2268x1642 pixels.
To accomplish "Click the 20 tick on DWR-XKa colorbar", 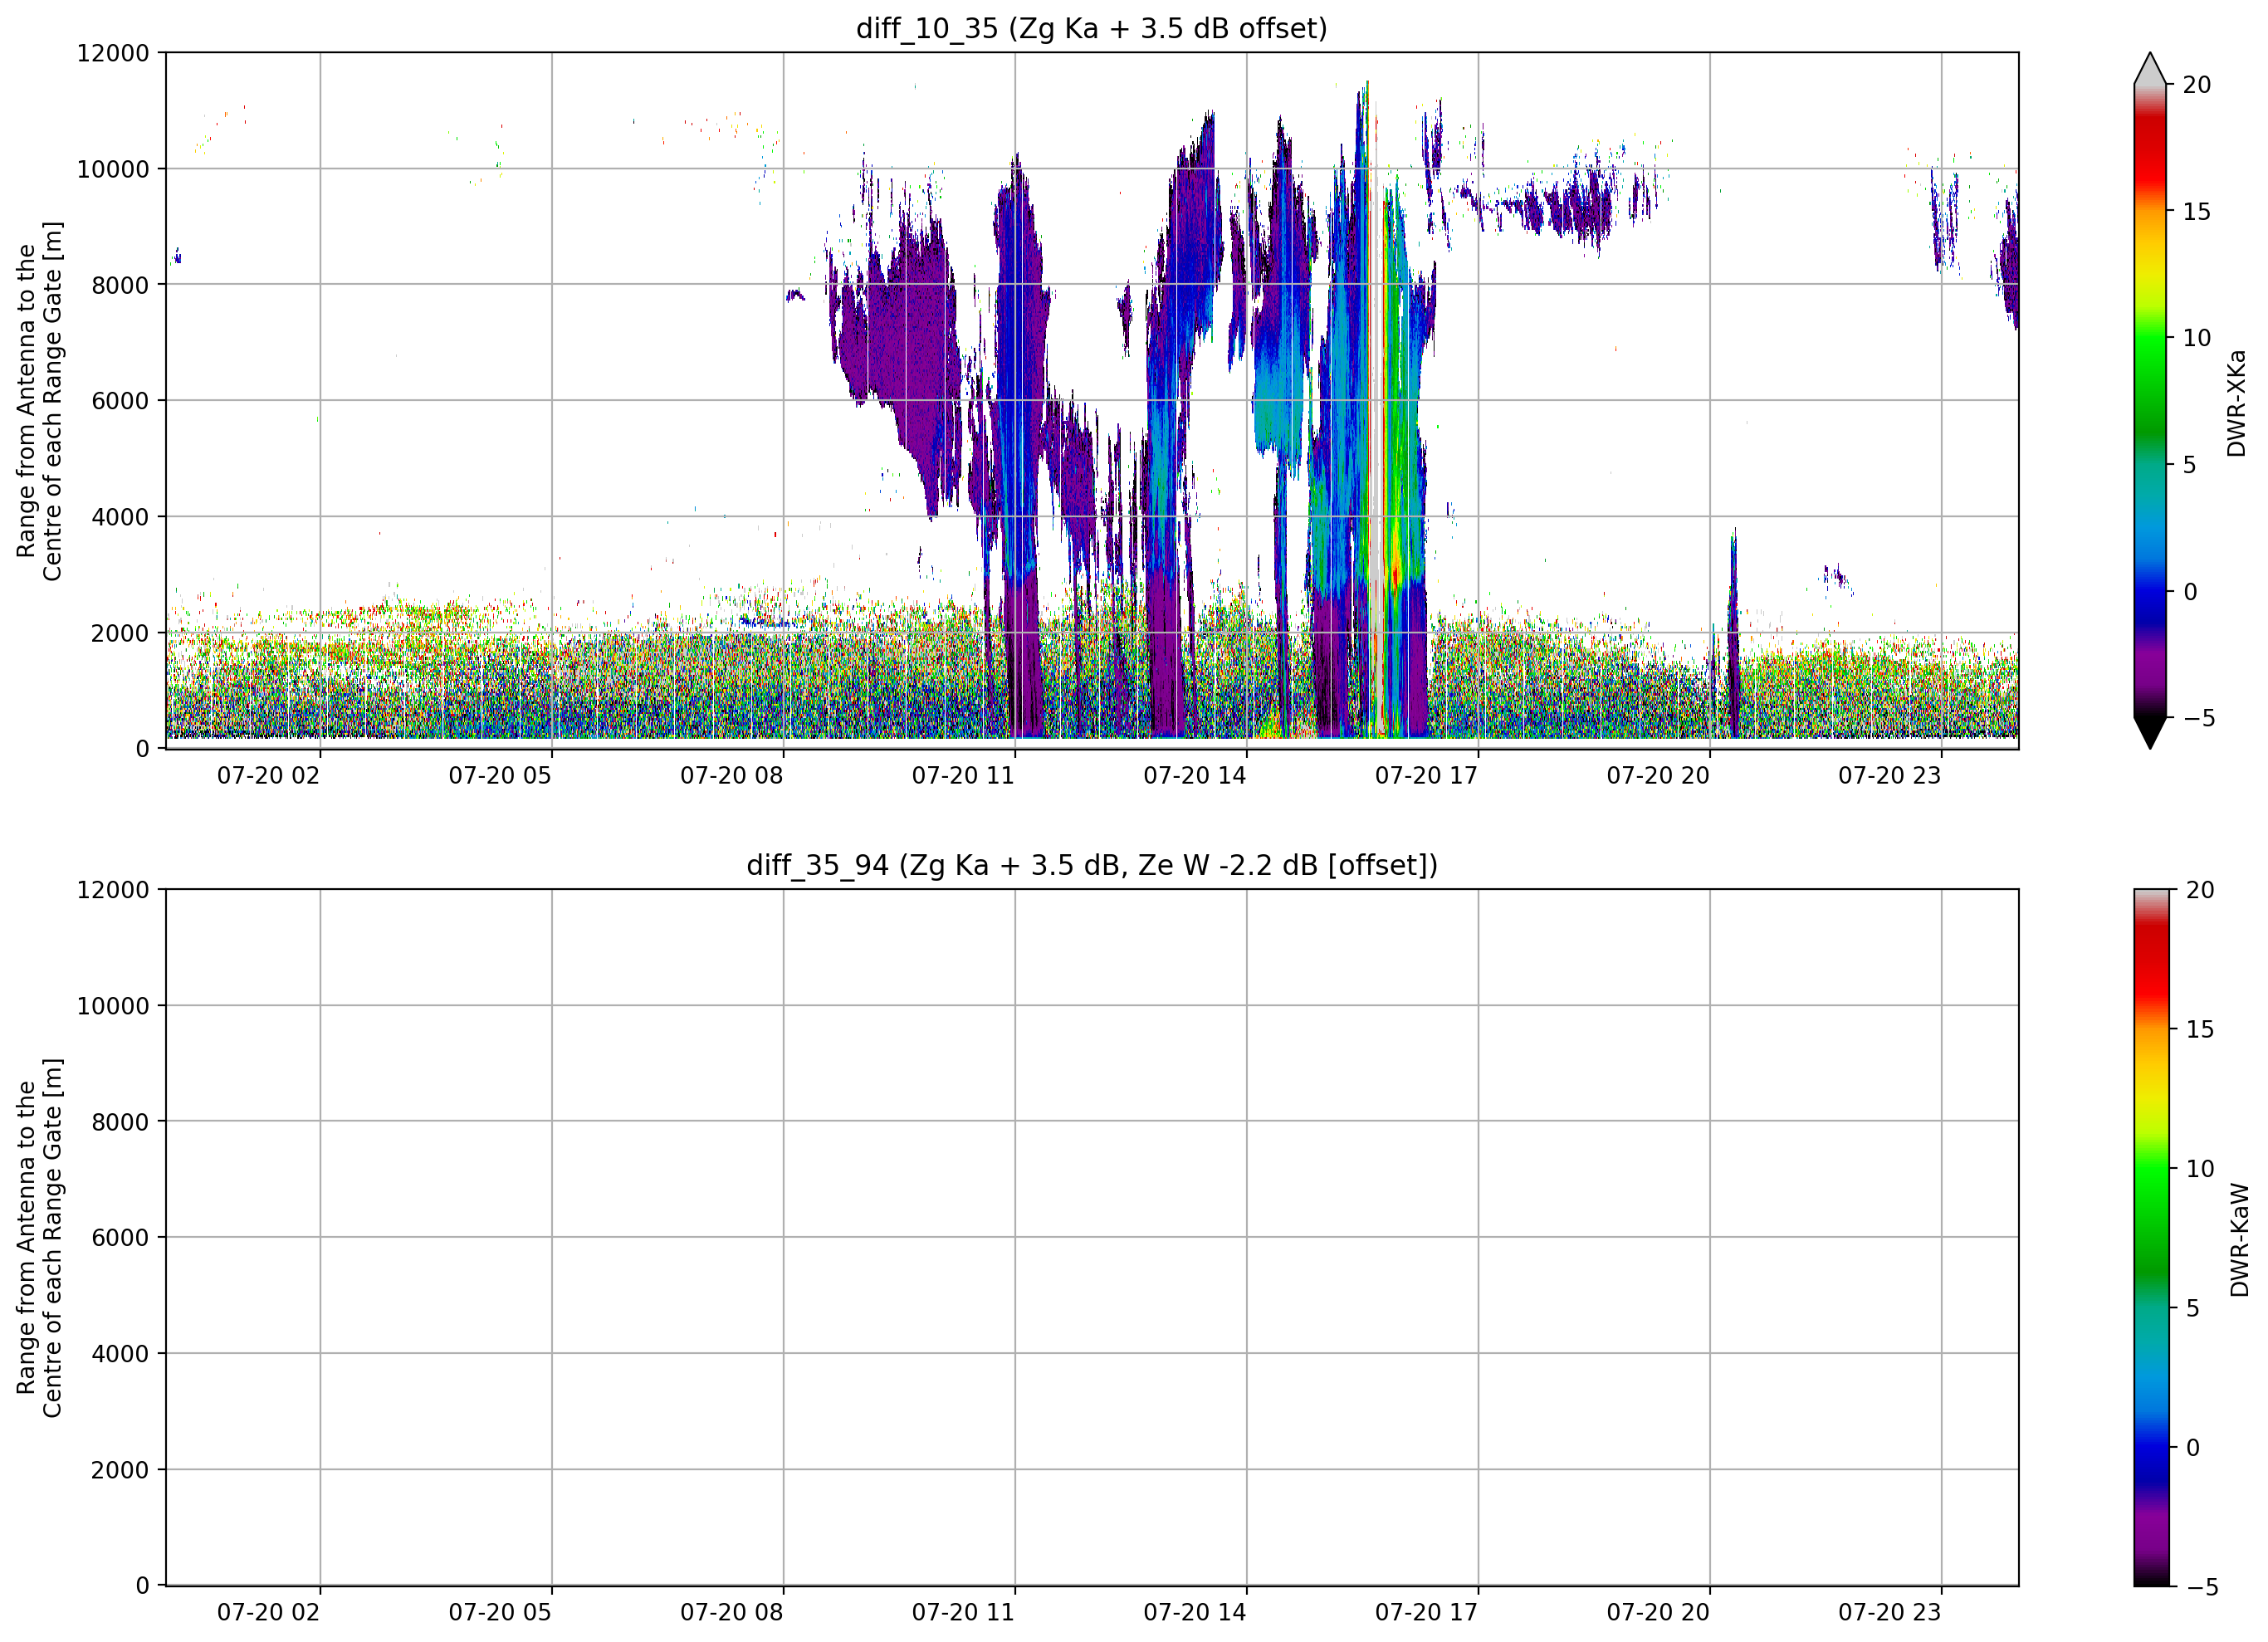I will point(2196,85).
